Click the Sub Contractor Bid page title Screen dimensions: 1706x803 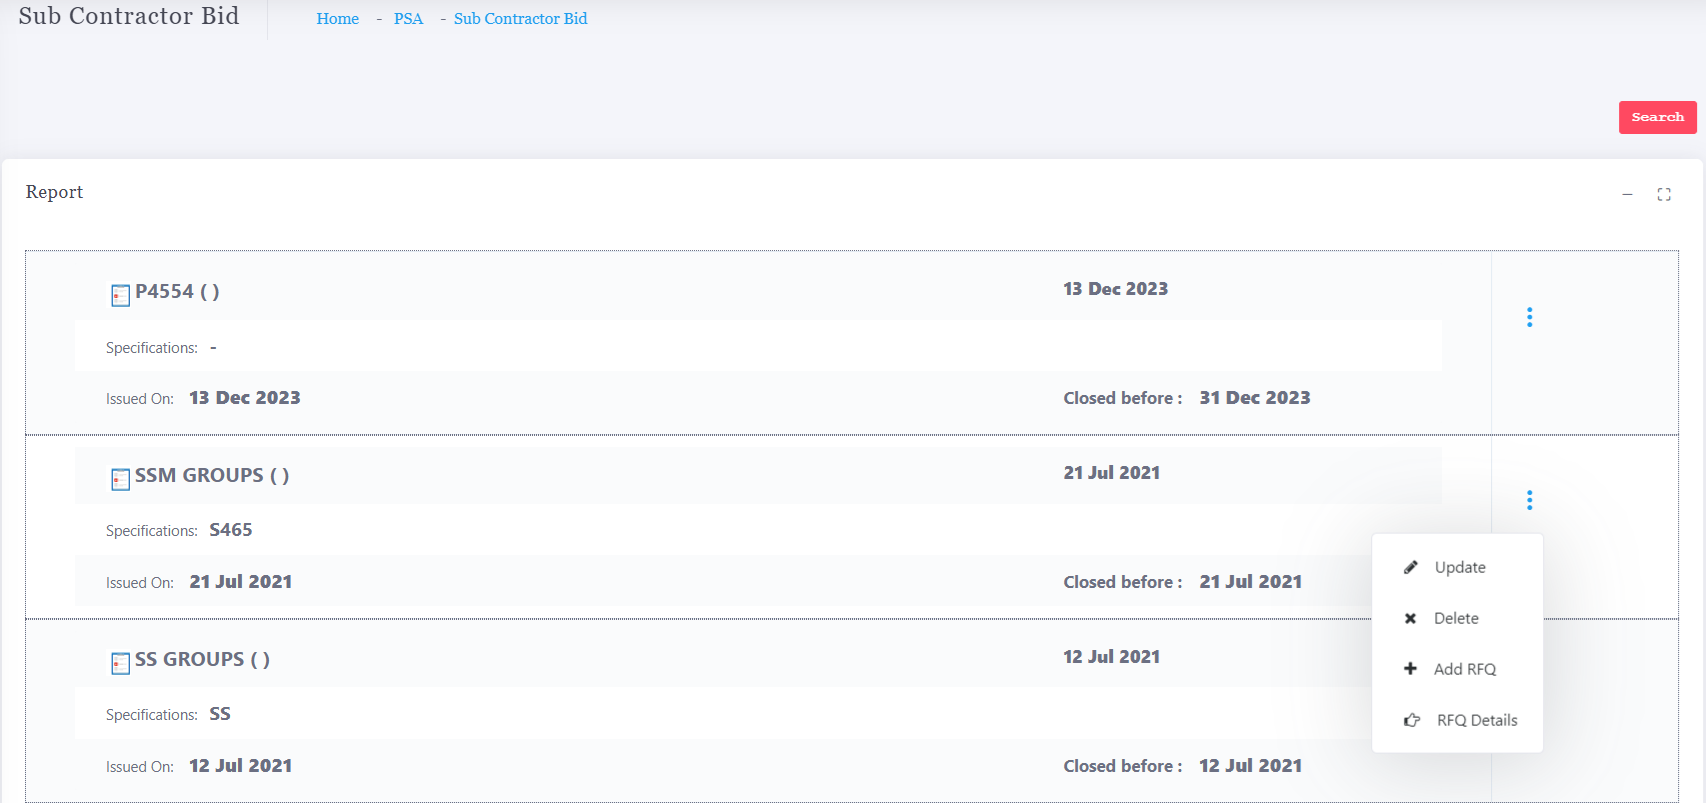[129, 16]
